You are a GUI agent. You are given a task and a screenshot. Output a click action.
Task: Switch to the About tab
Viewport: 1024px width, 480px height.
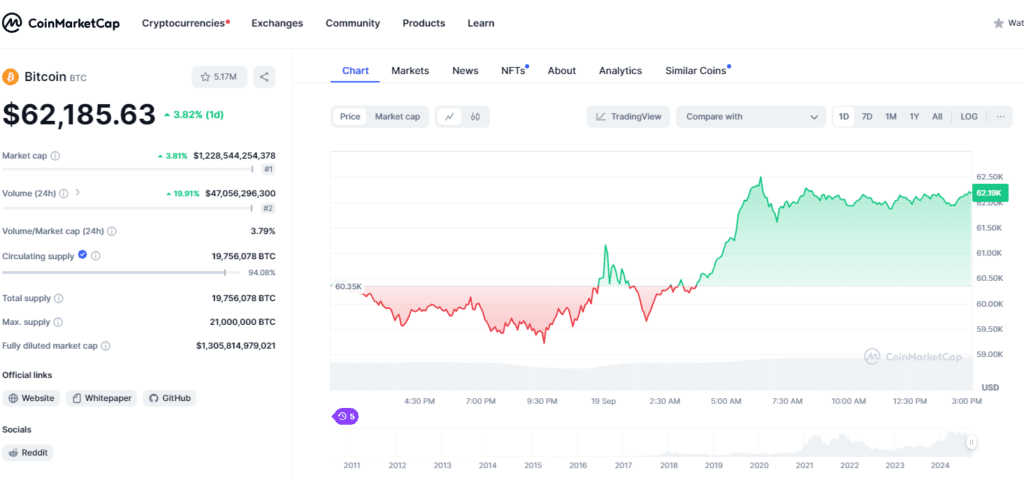[x=562, y=71]
